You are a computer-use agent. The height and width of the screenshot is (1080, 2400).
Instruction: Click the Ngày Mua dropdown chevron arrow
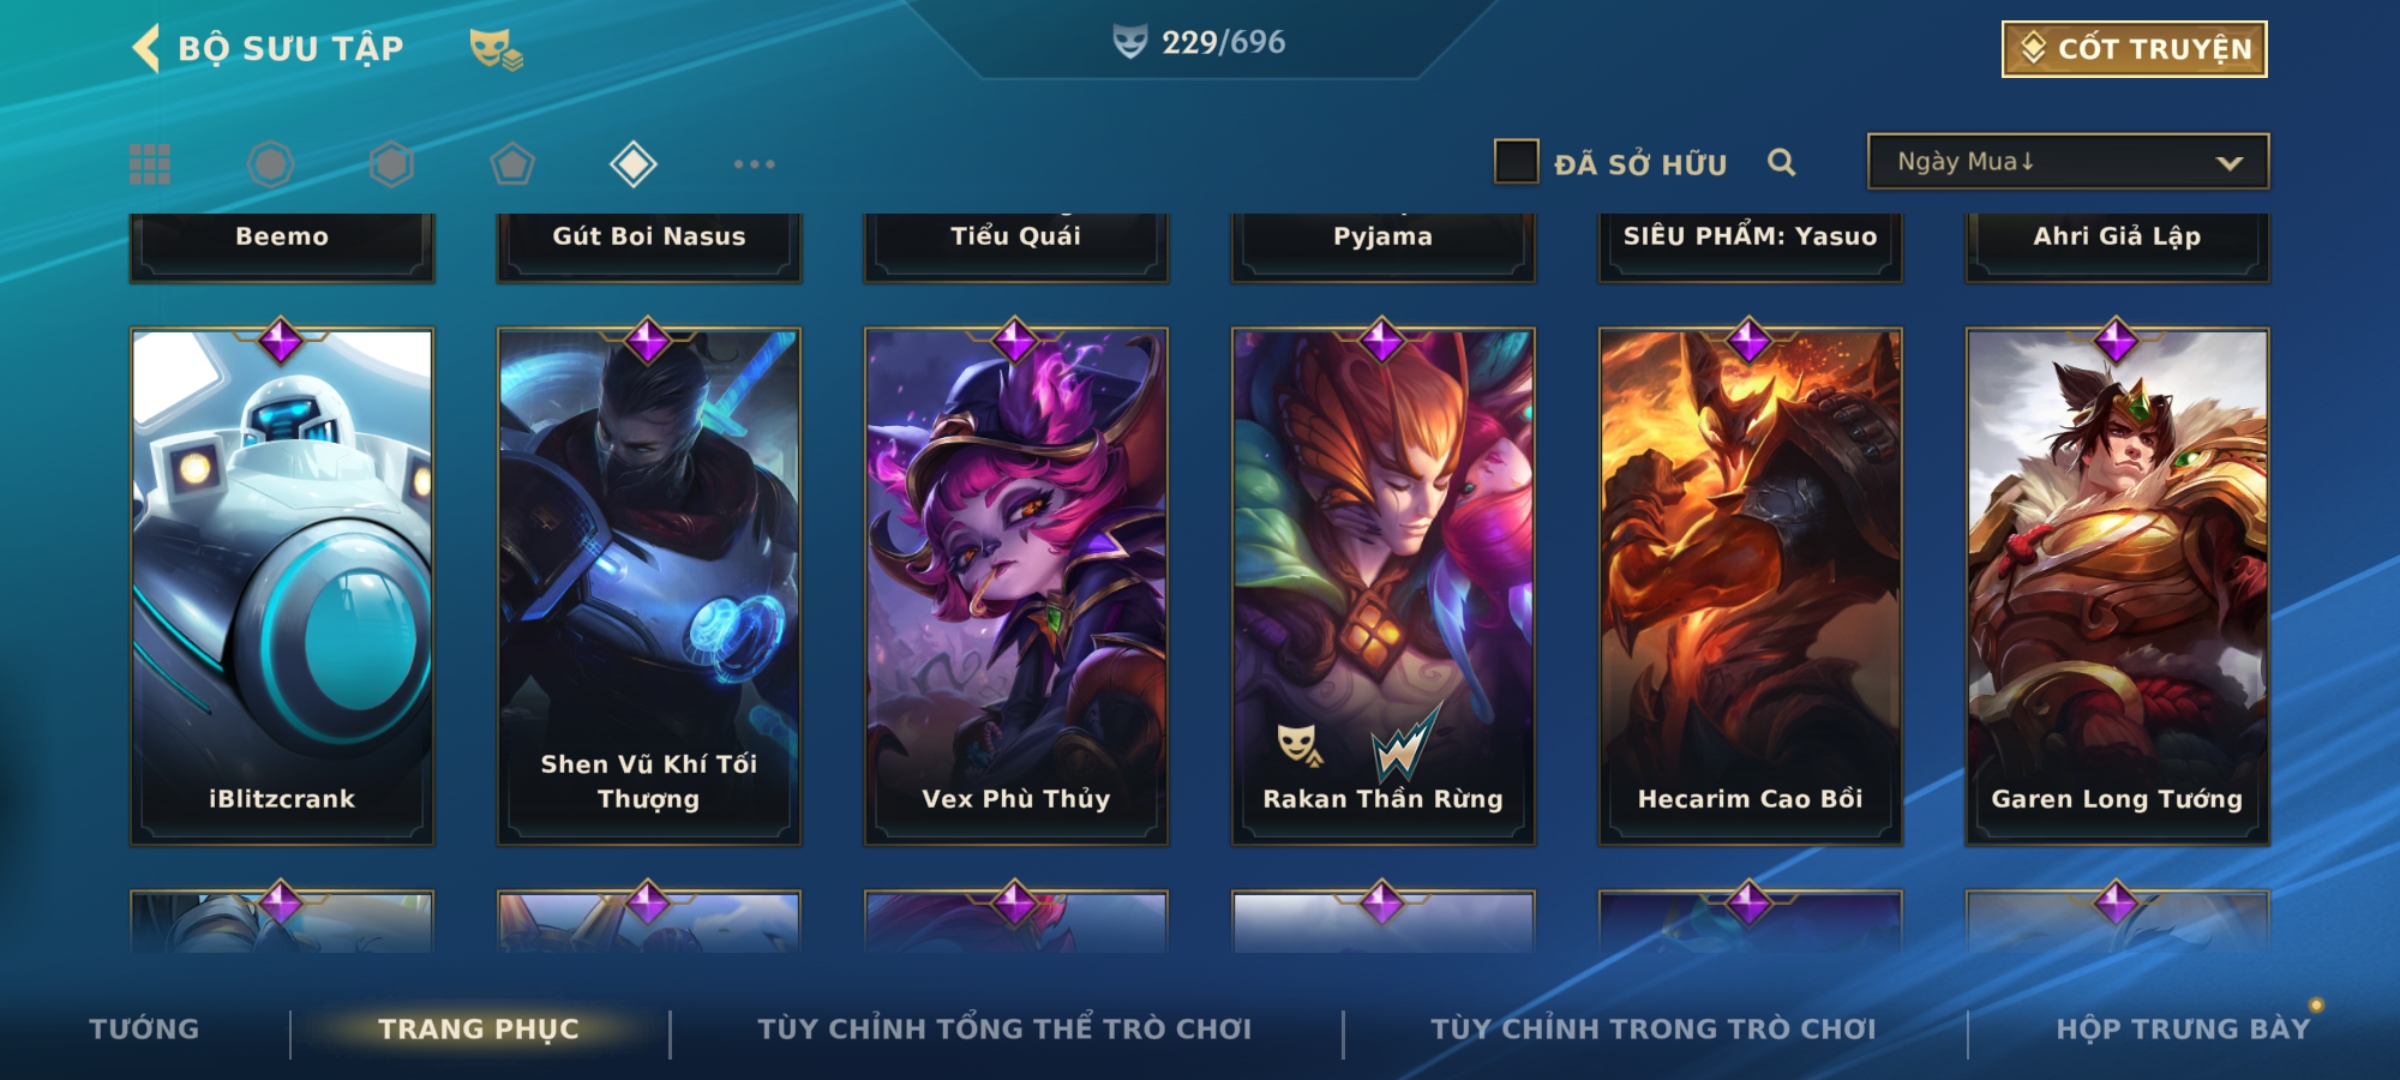tap(2229, 163)
